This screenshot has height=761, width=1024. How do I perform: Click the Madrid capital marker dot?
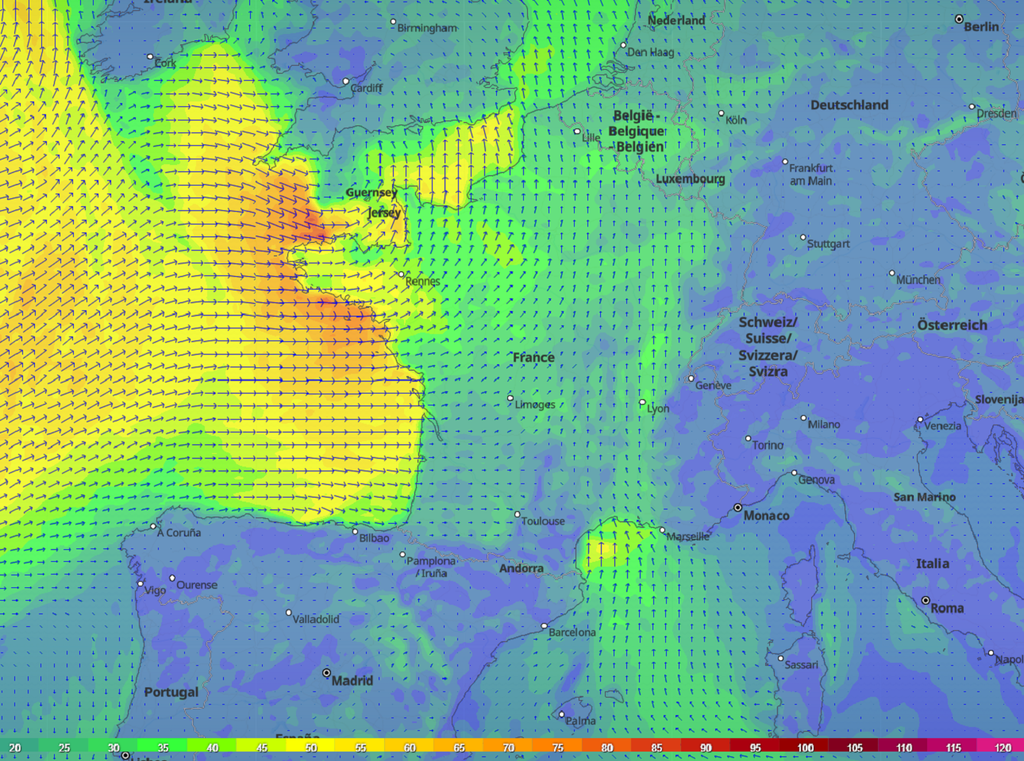[326, 673]
